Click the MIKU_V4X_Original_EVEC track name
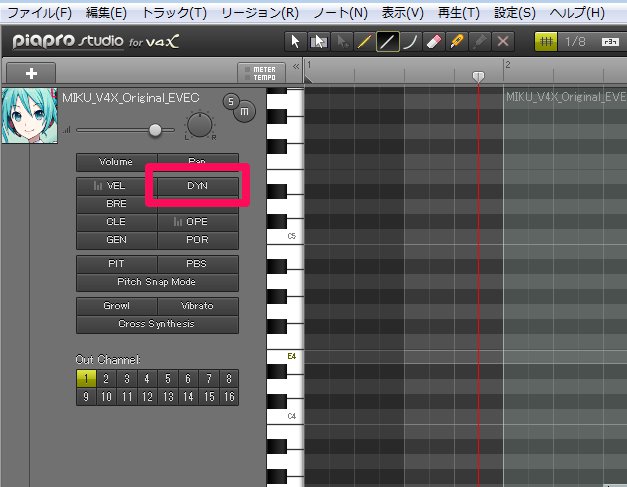Image resolution: width=627 pixels, height=487 pixels. tap(131, 98)
